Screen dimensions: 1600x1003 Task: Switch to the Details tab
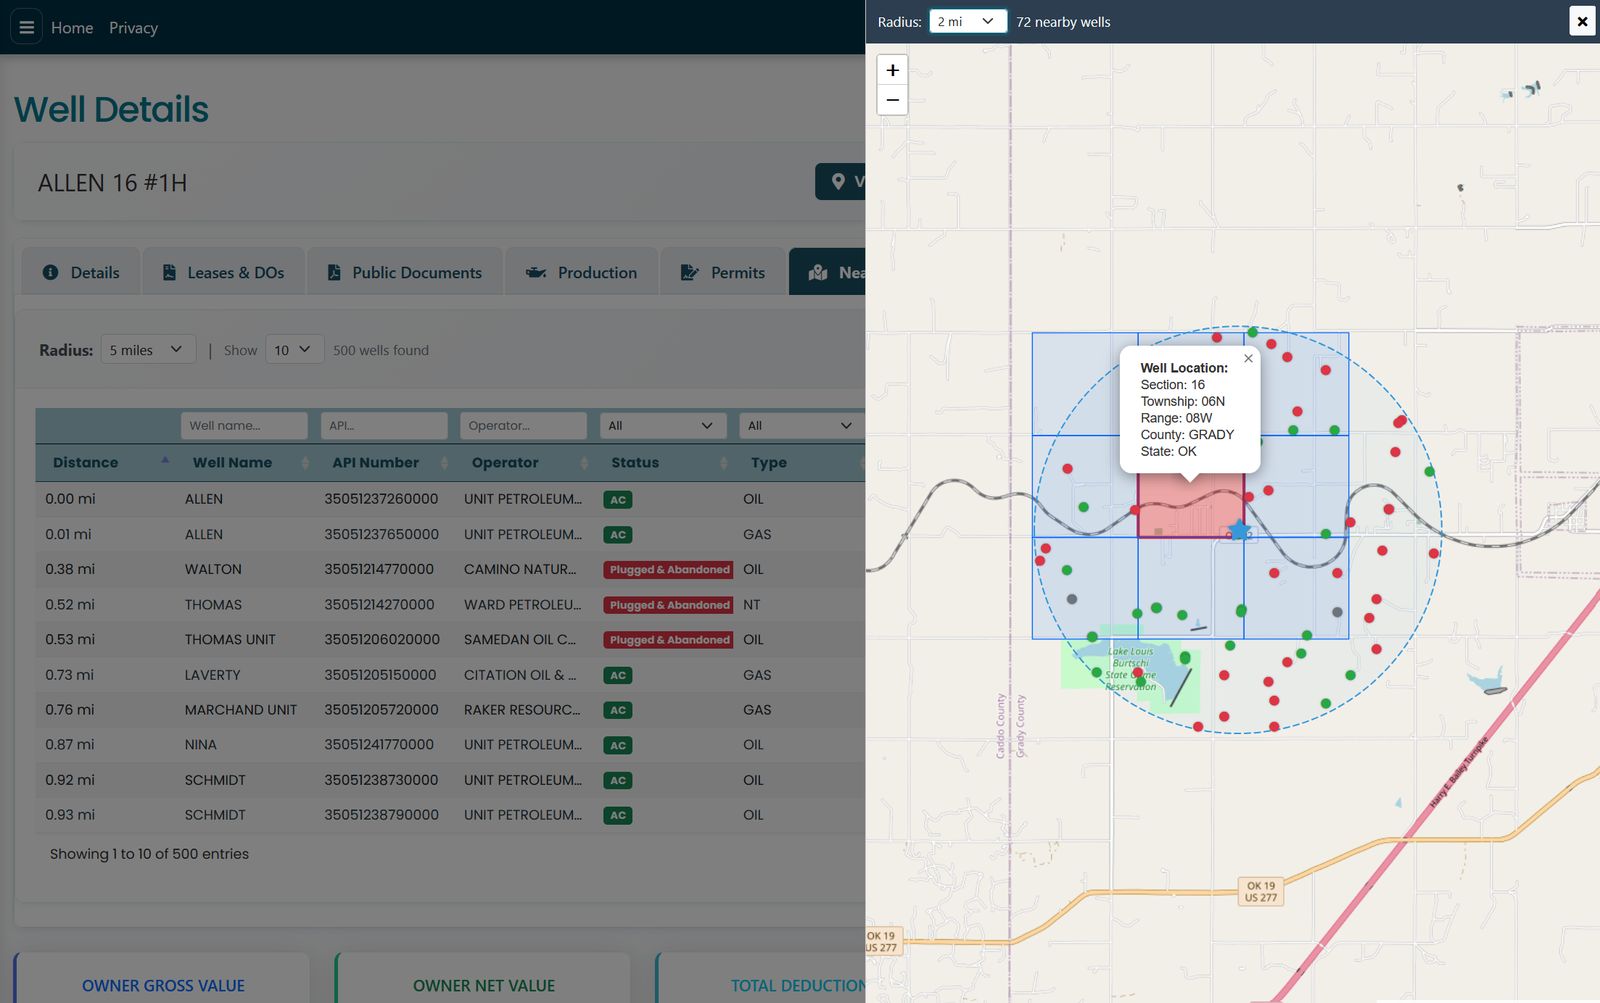tap(81, 272)
